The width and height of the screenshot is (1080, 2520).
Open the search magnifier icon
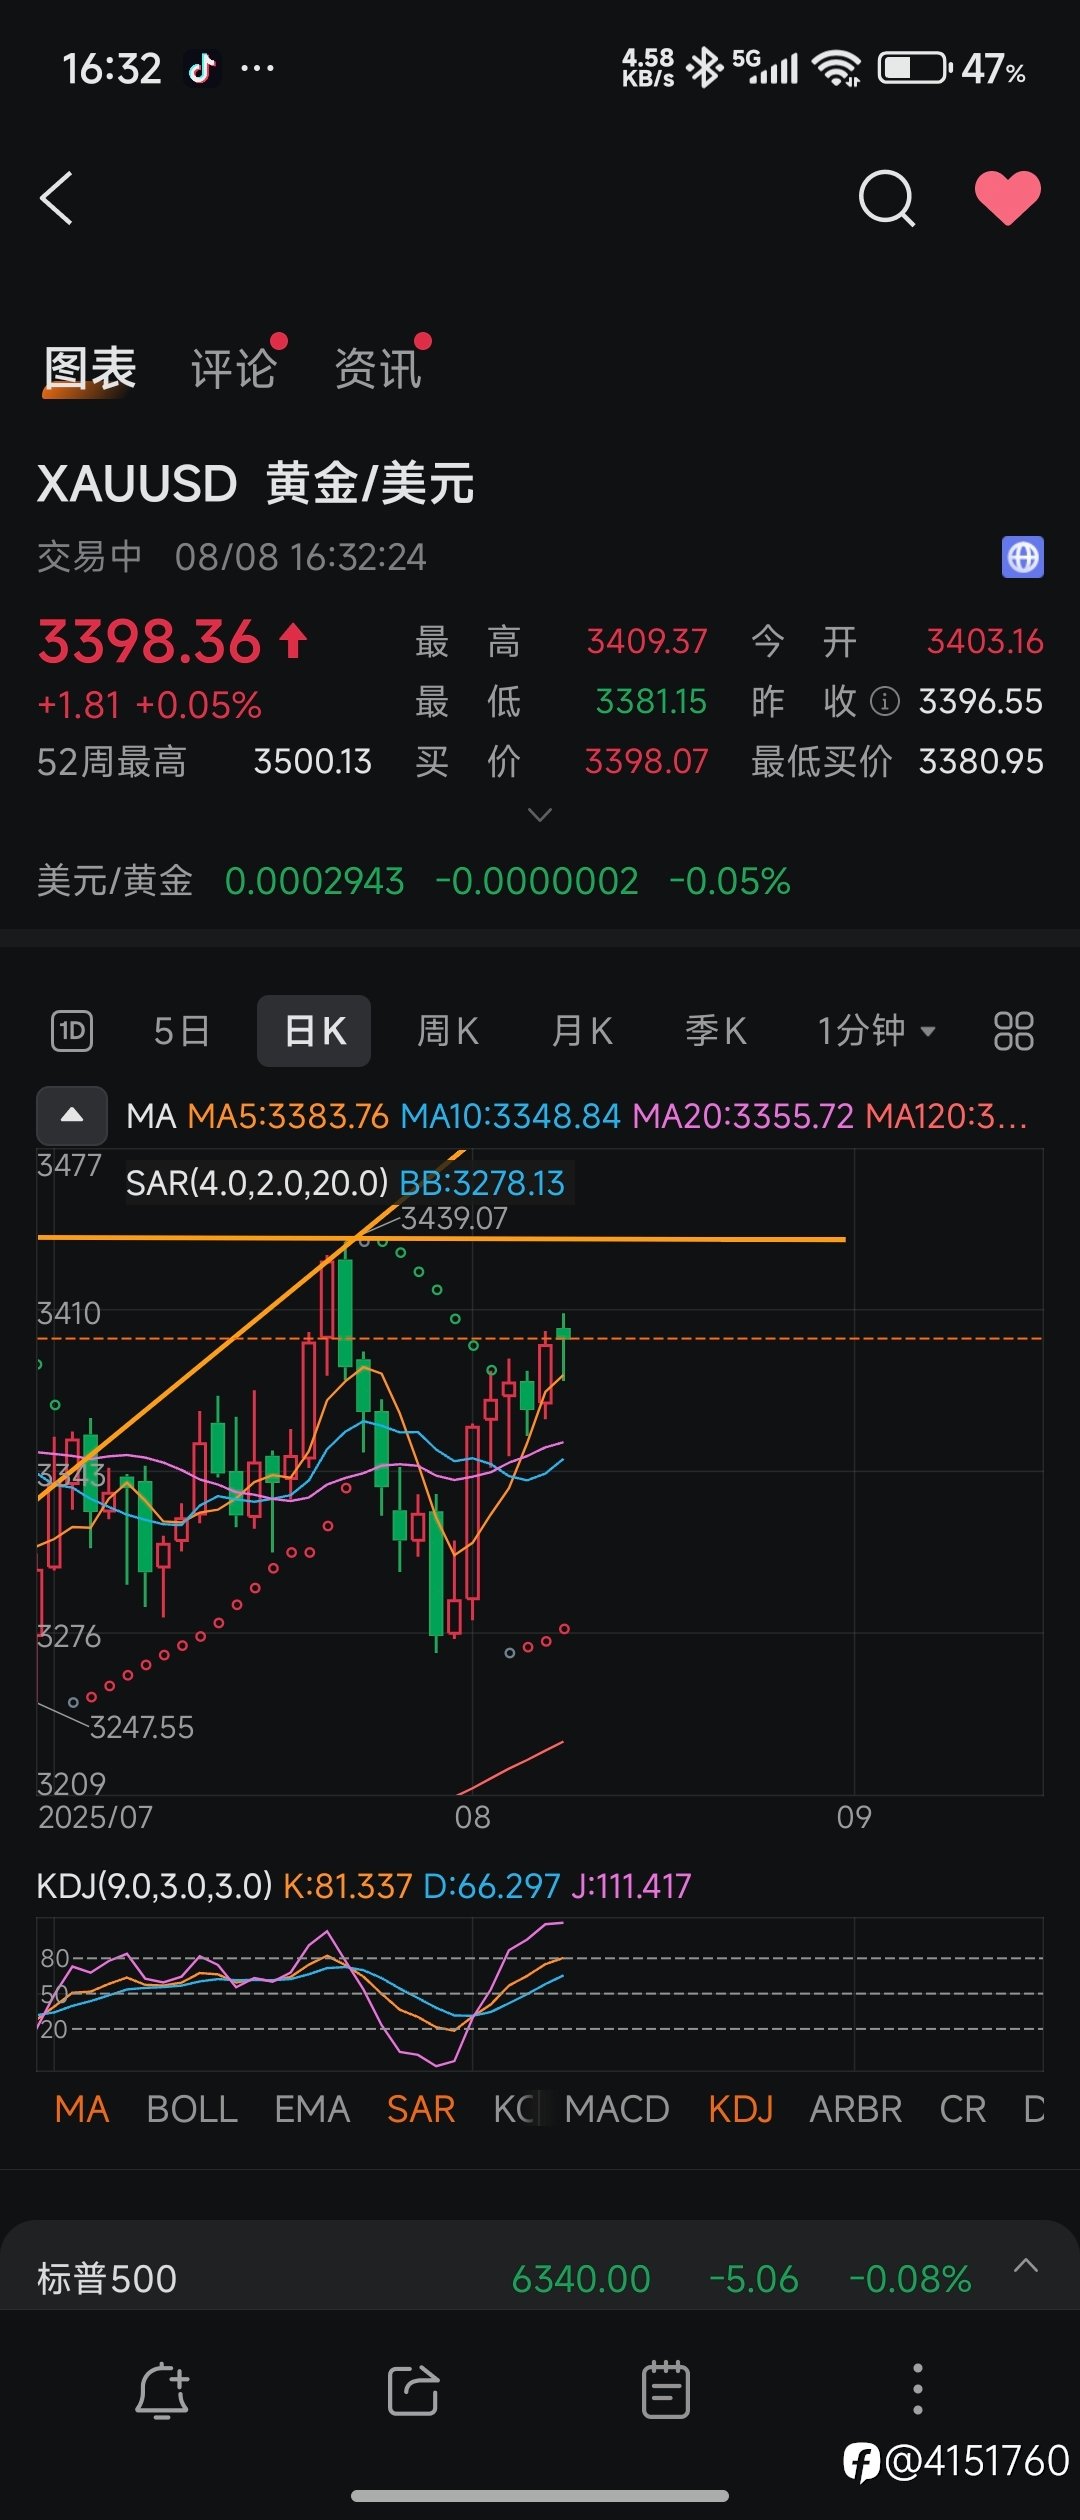click(x=887, y=198)
